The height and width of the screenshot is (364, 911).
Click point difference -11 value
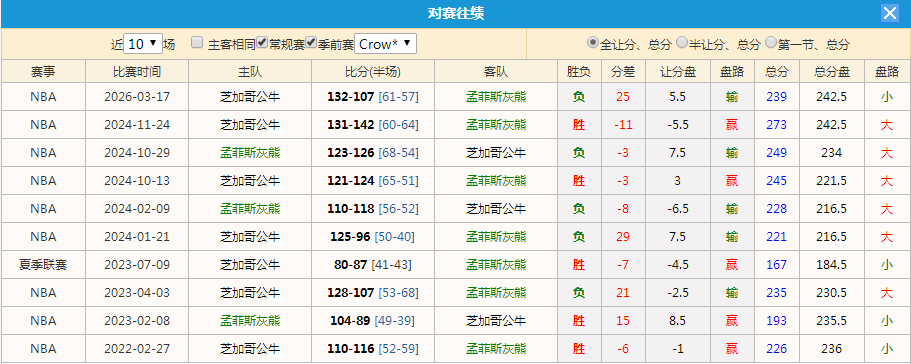coord(623,125)
